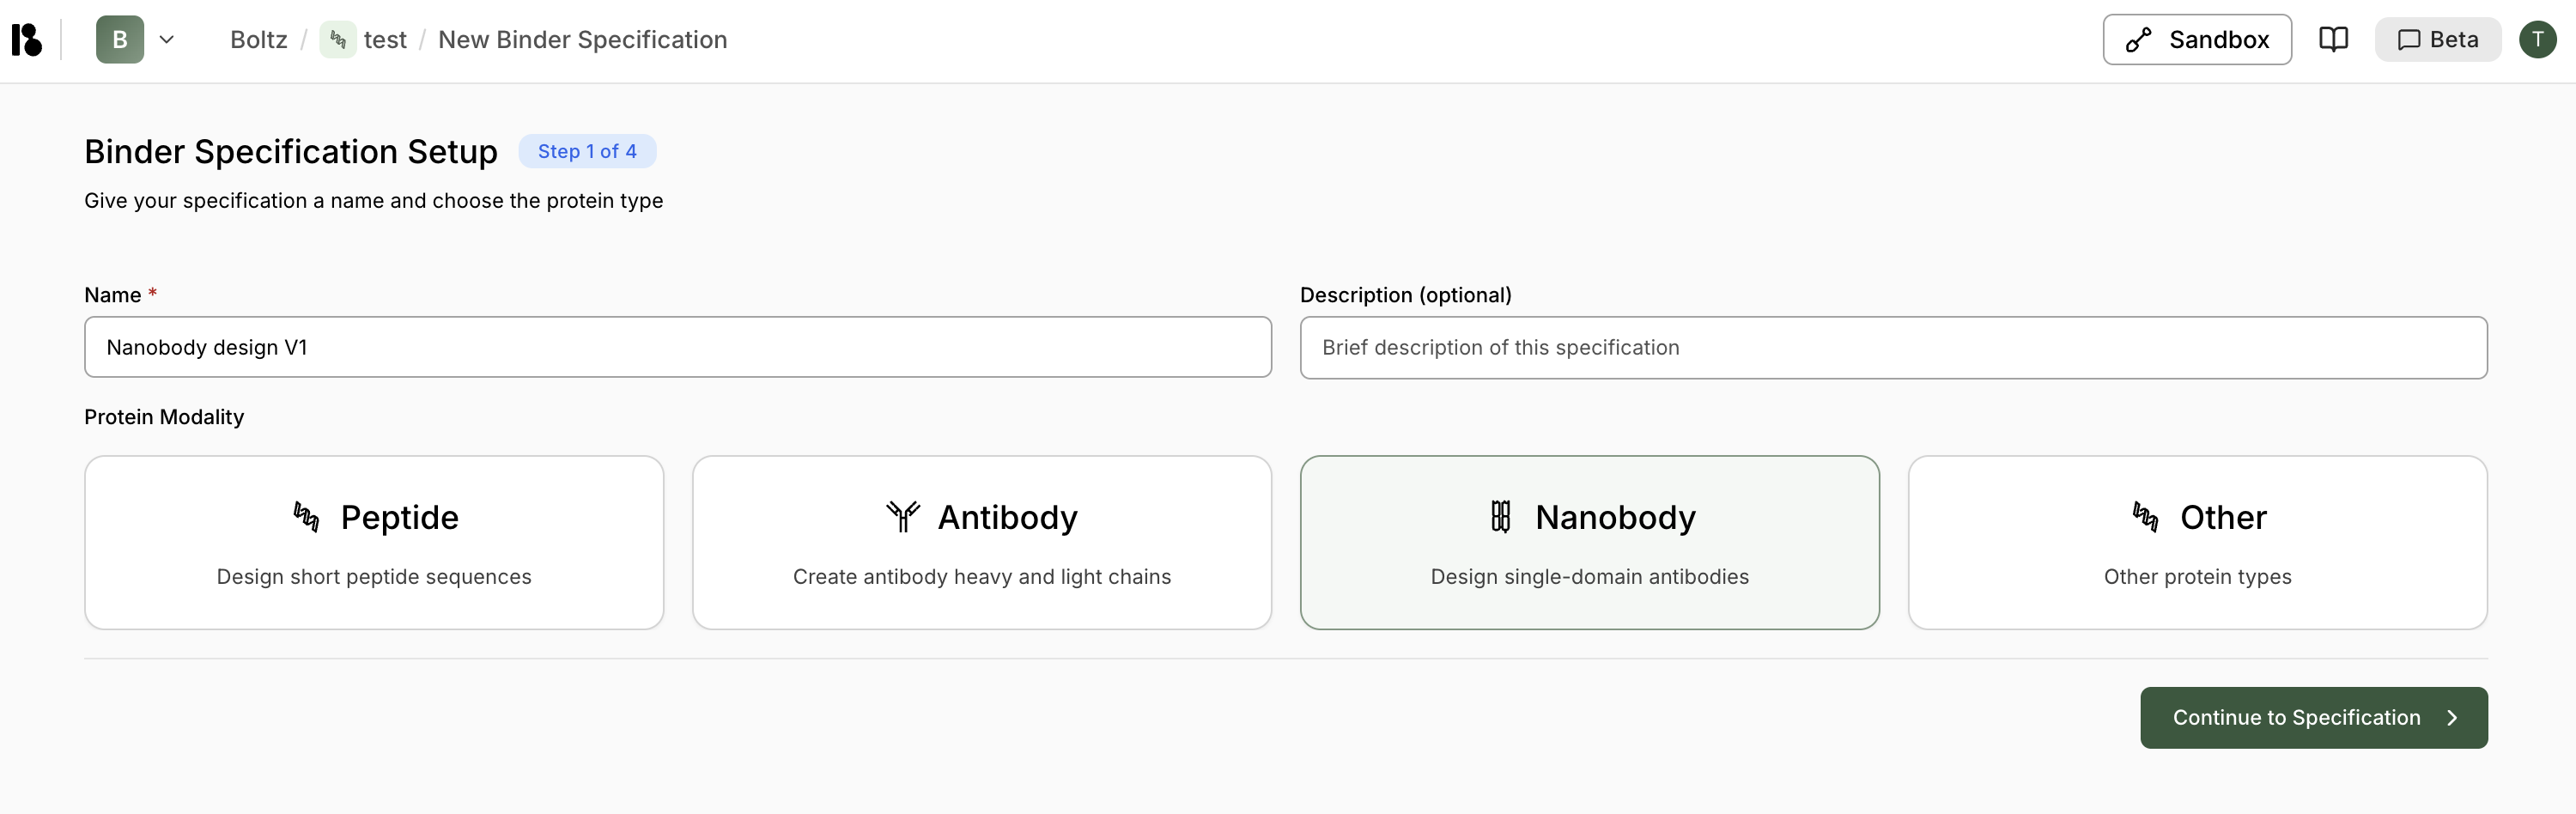Screen dimensions: 2576x814
Task: Click the Step 1 of 4 badge
Action: click(587, 151)
